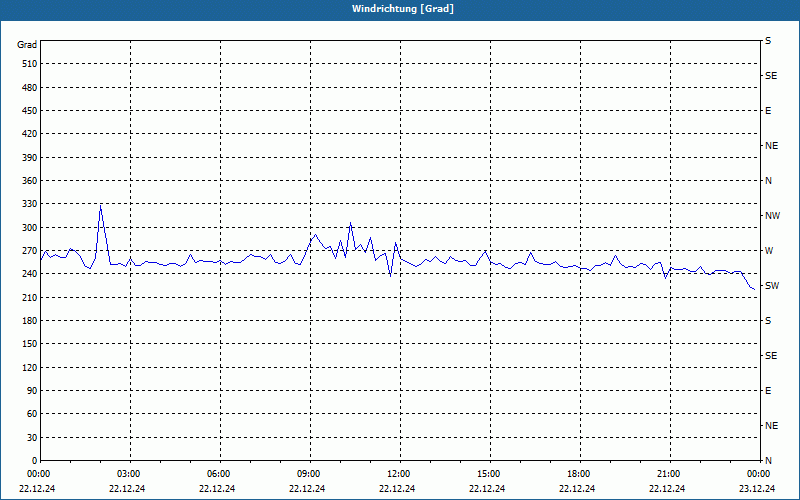
Task: Pick the y-axis value "420"
Action: point(30,134)
